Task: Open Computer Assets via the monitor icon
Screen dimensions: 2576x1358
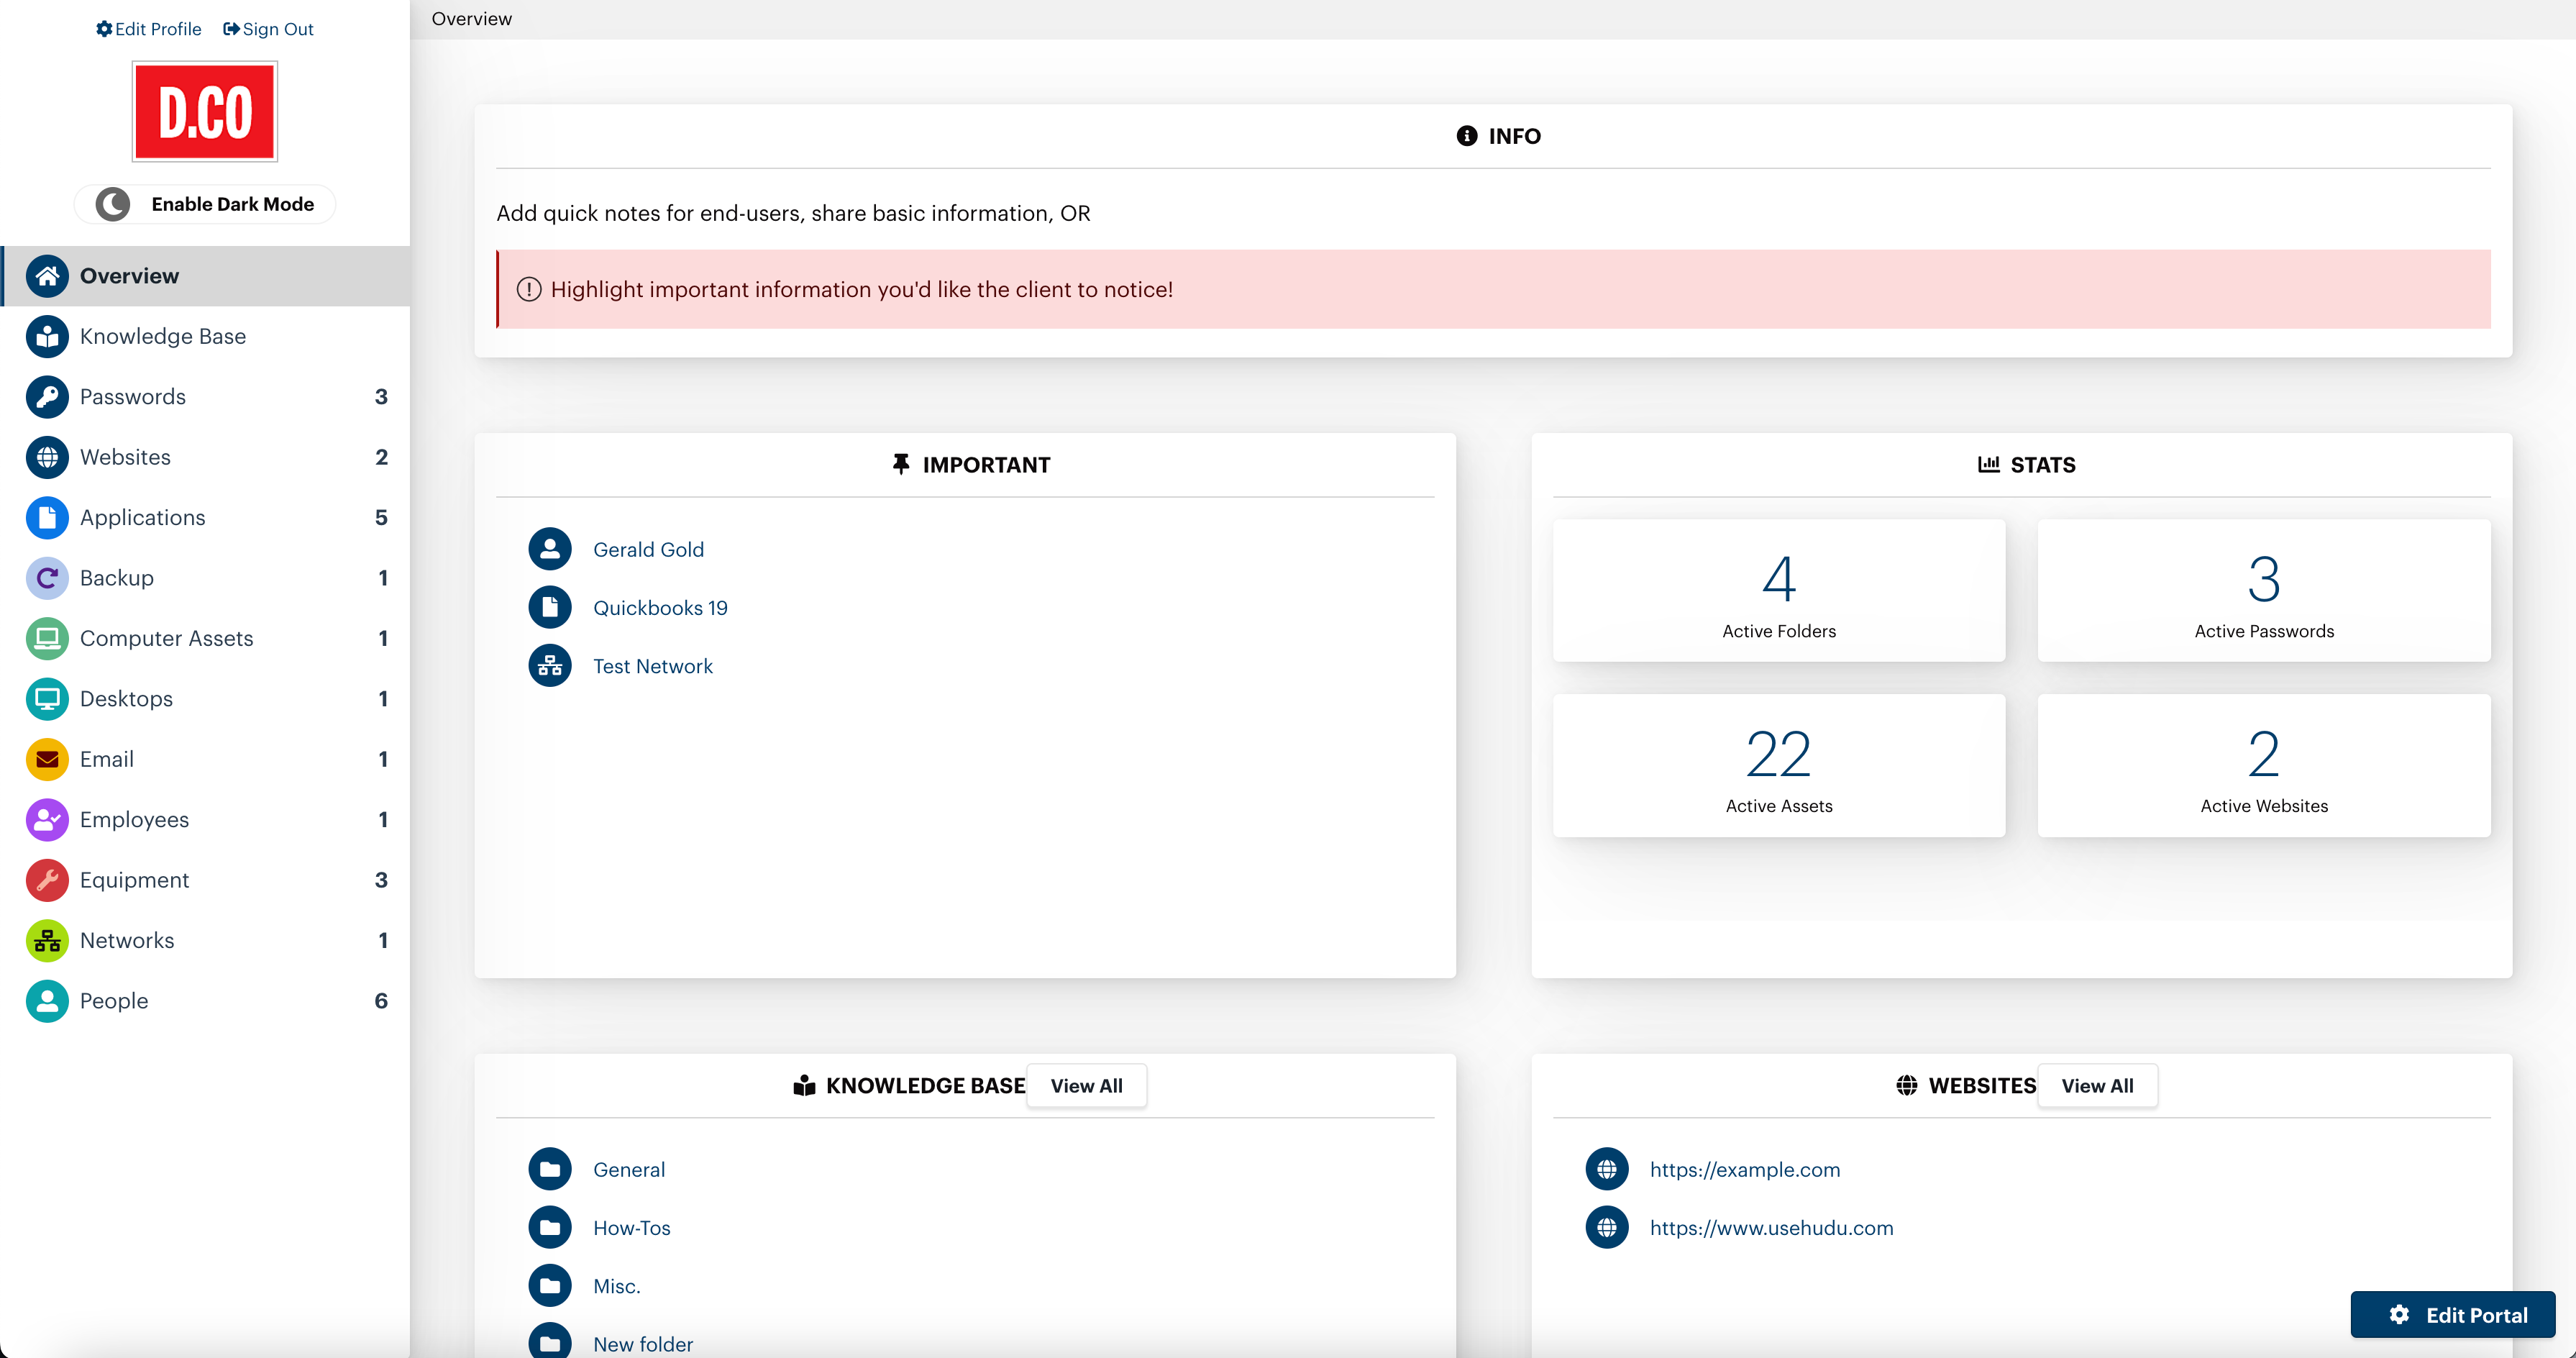Action: pos(46,638)
